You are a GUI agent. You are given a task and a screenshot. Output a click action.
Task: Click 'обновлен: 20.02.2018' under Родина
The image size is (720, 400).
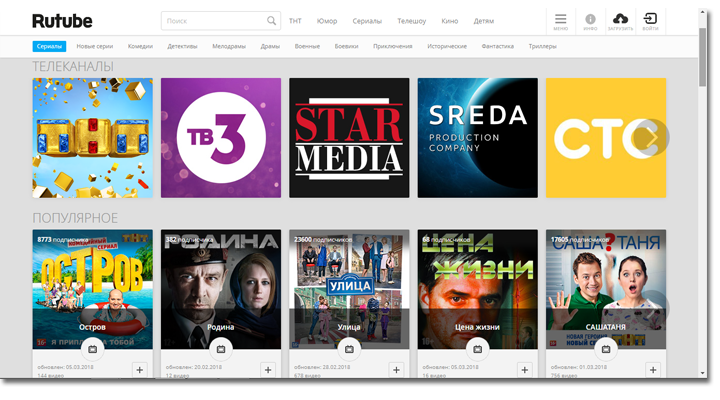tap(194, 367)
